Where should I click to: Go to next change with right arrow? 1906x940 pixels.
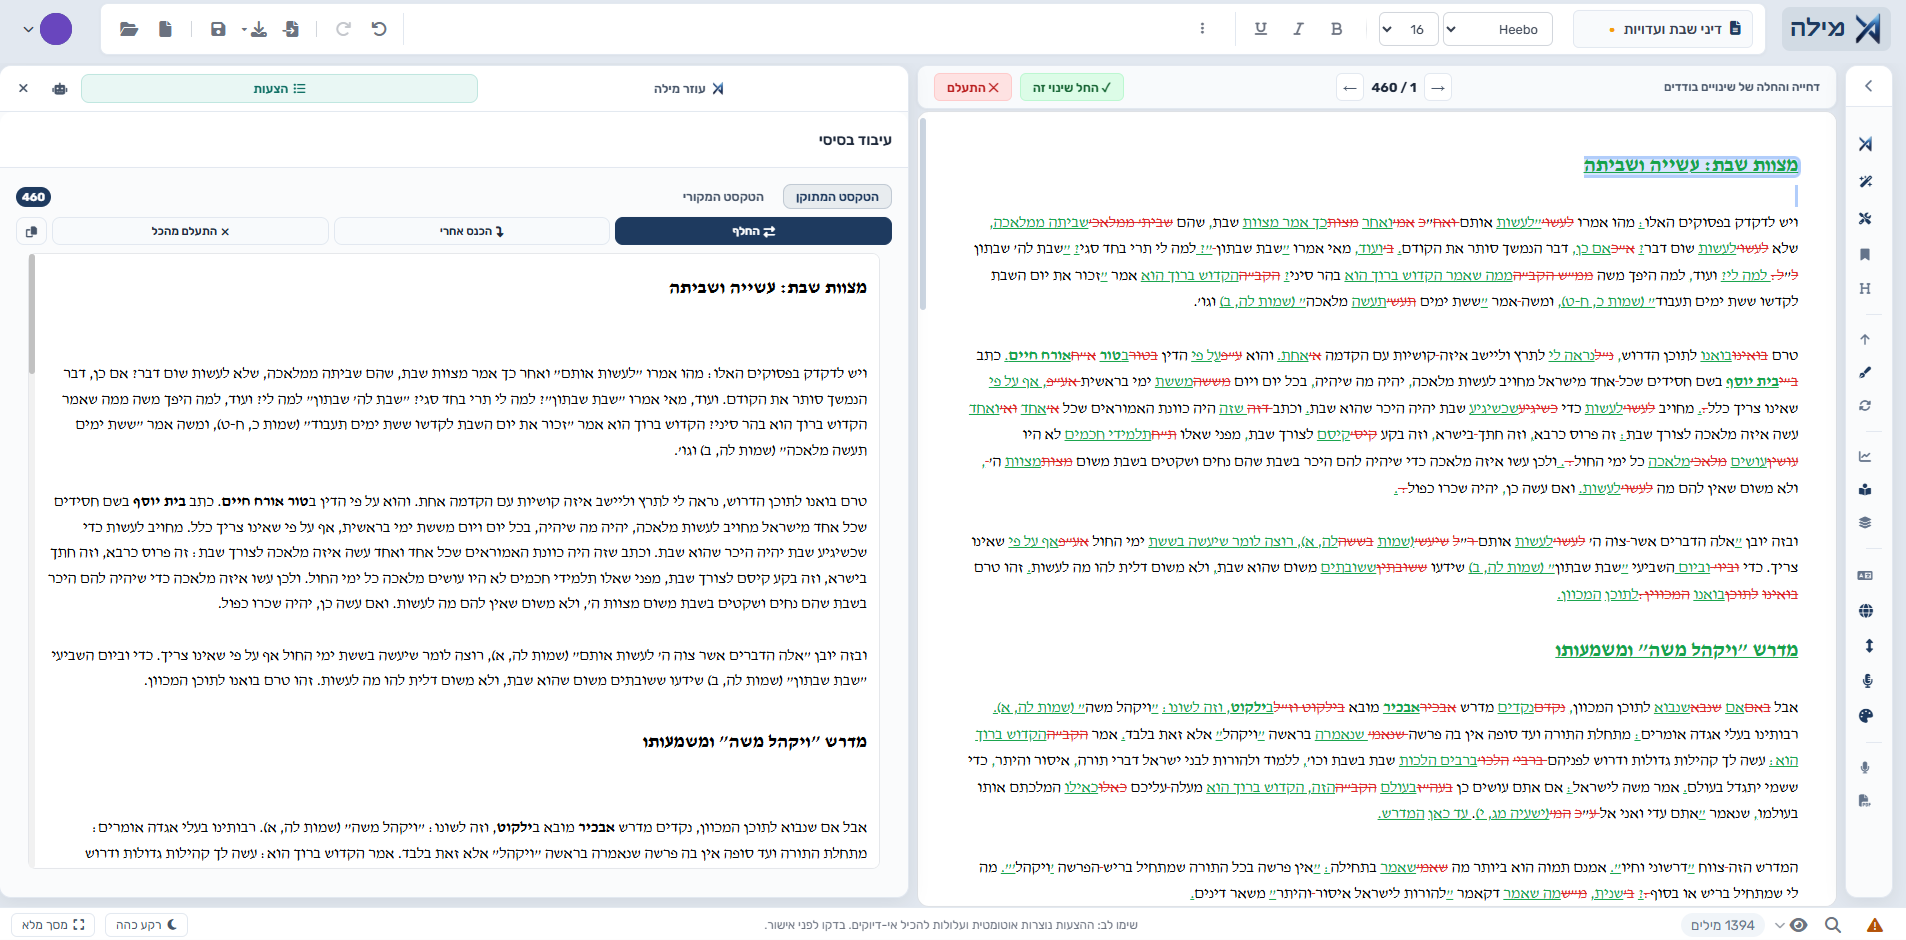pos(1438,88)
